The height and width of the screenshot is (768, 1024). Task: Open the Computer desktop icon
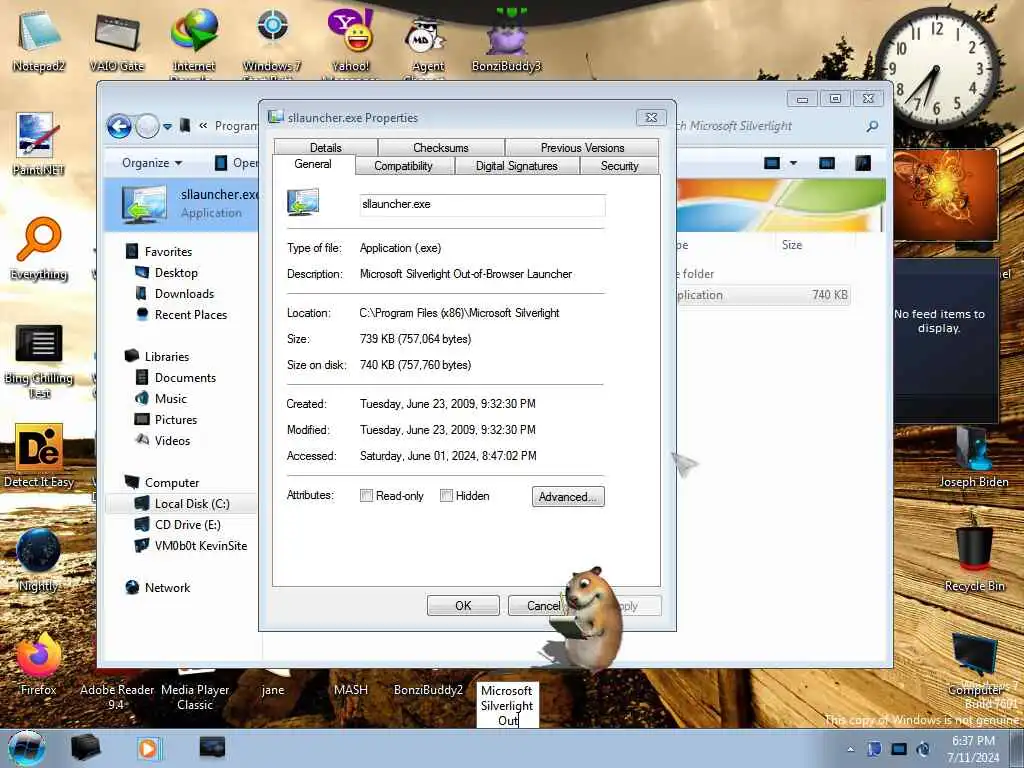pos(975,663)
